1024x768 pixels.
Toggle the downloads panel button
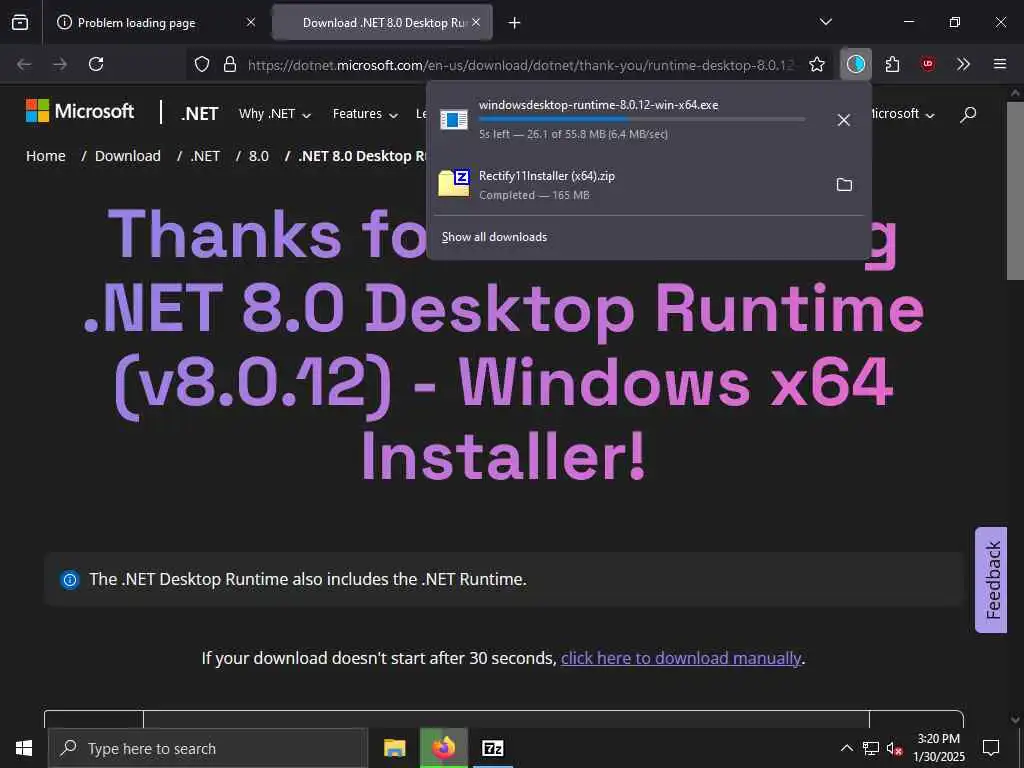pos(856,64)
